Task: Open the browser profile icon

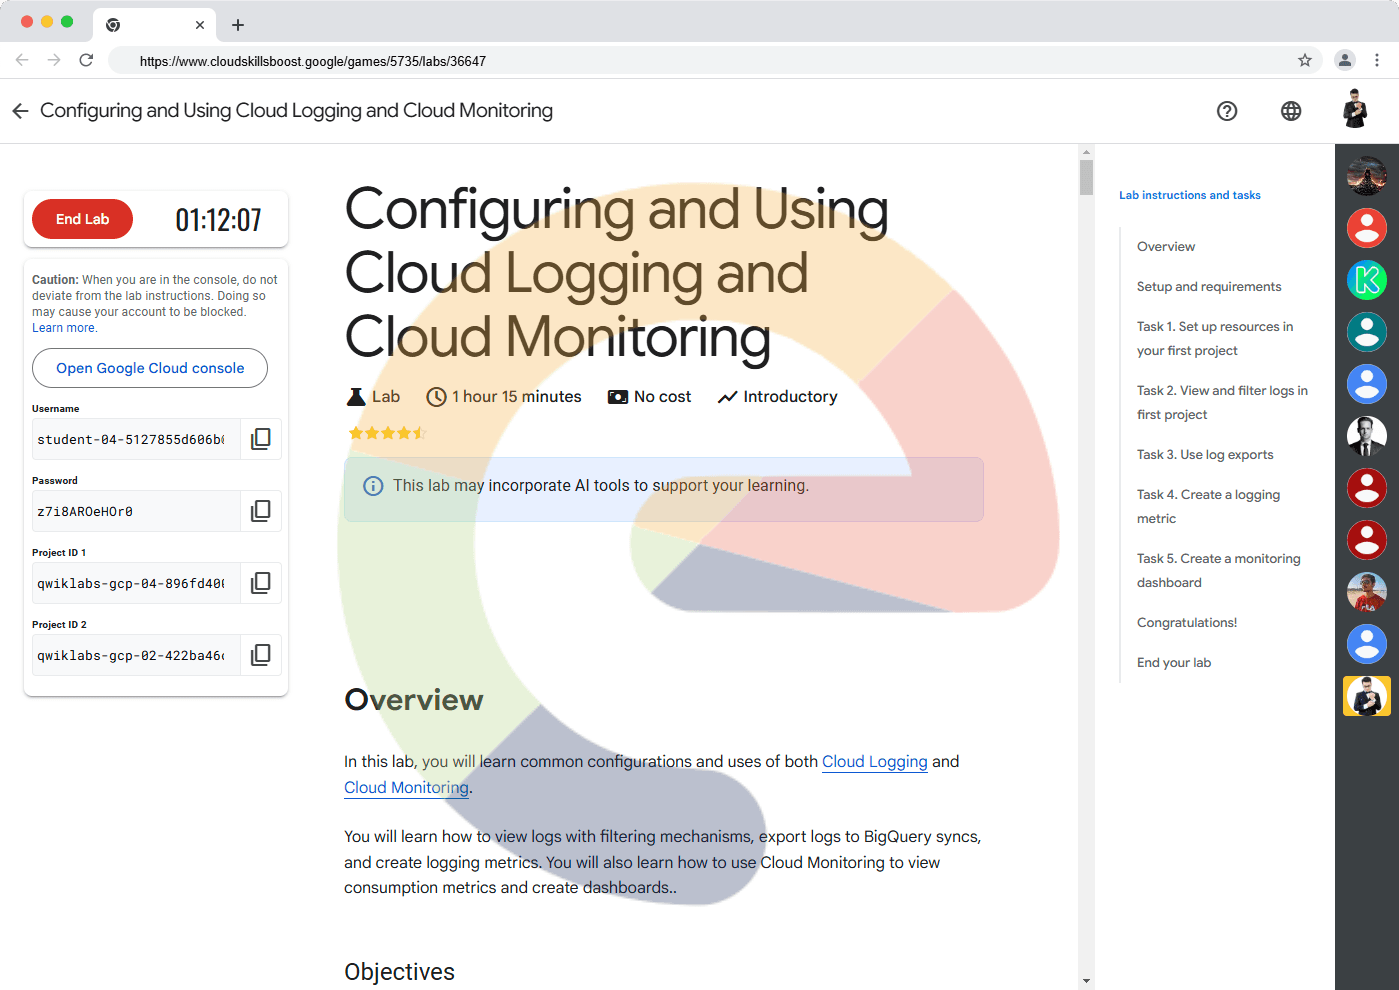Action: point(1345,60)
